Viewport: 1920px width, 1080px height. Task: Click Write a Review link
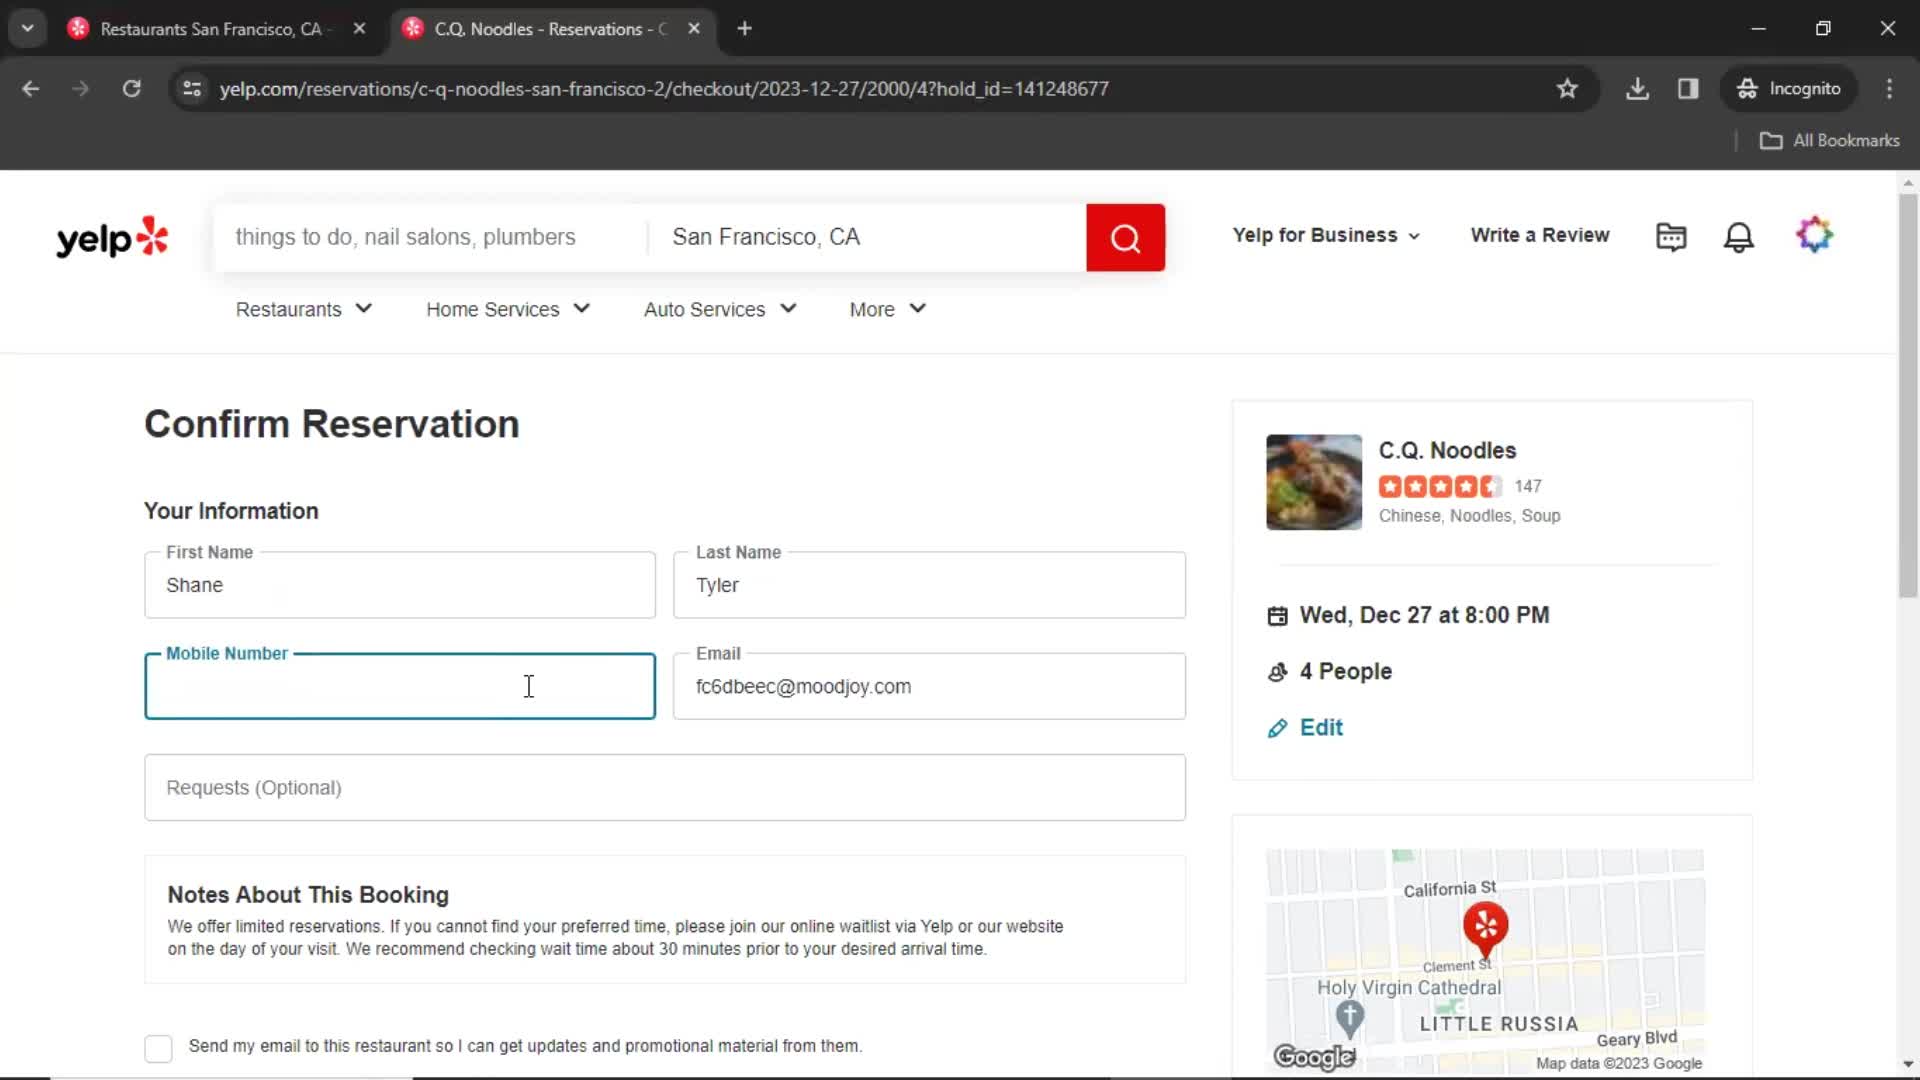[1540, 235]
